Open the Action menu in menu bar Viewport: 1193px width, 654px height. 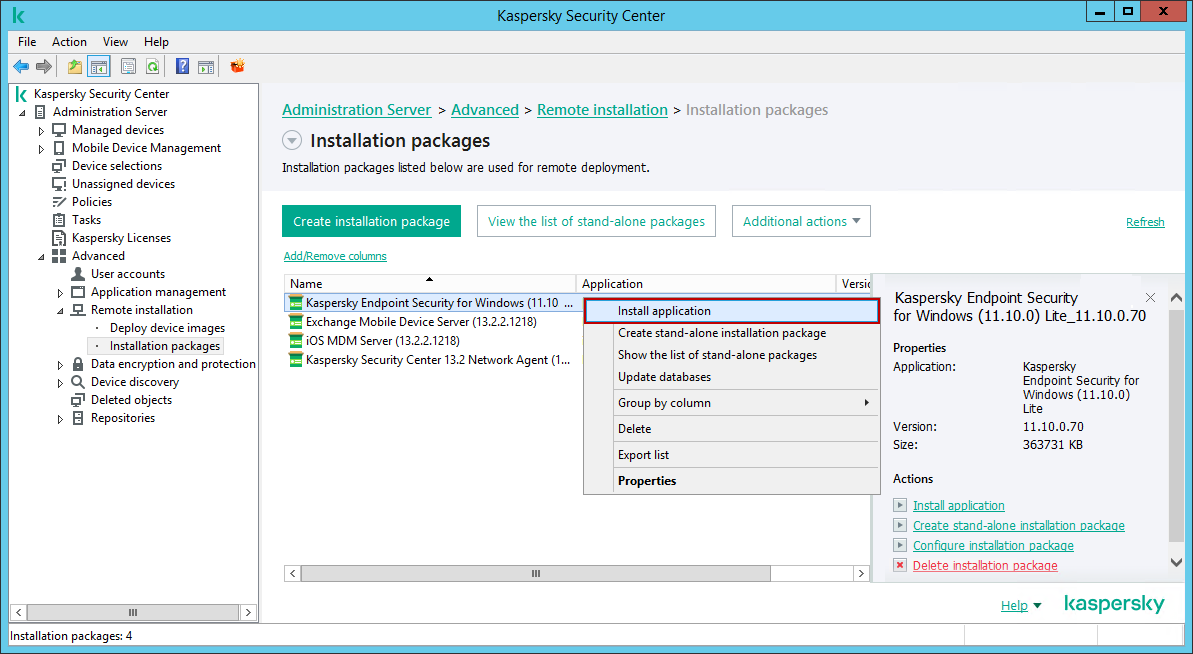point(69,42)
